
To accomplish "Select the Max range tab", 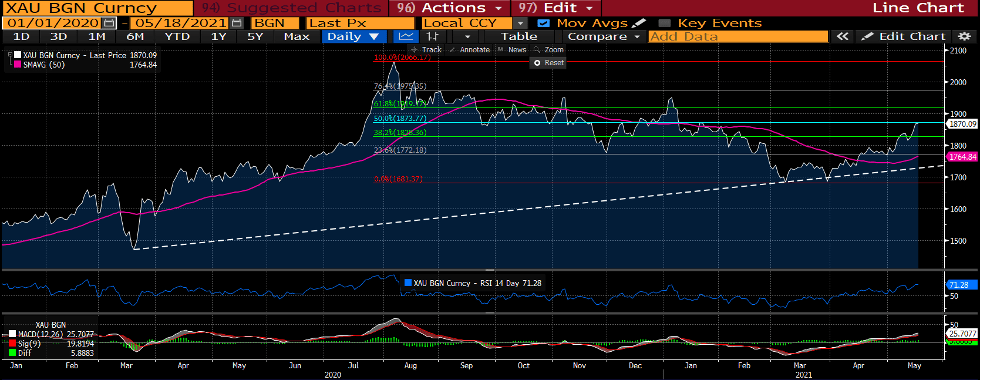I will point(297,36).
